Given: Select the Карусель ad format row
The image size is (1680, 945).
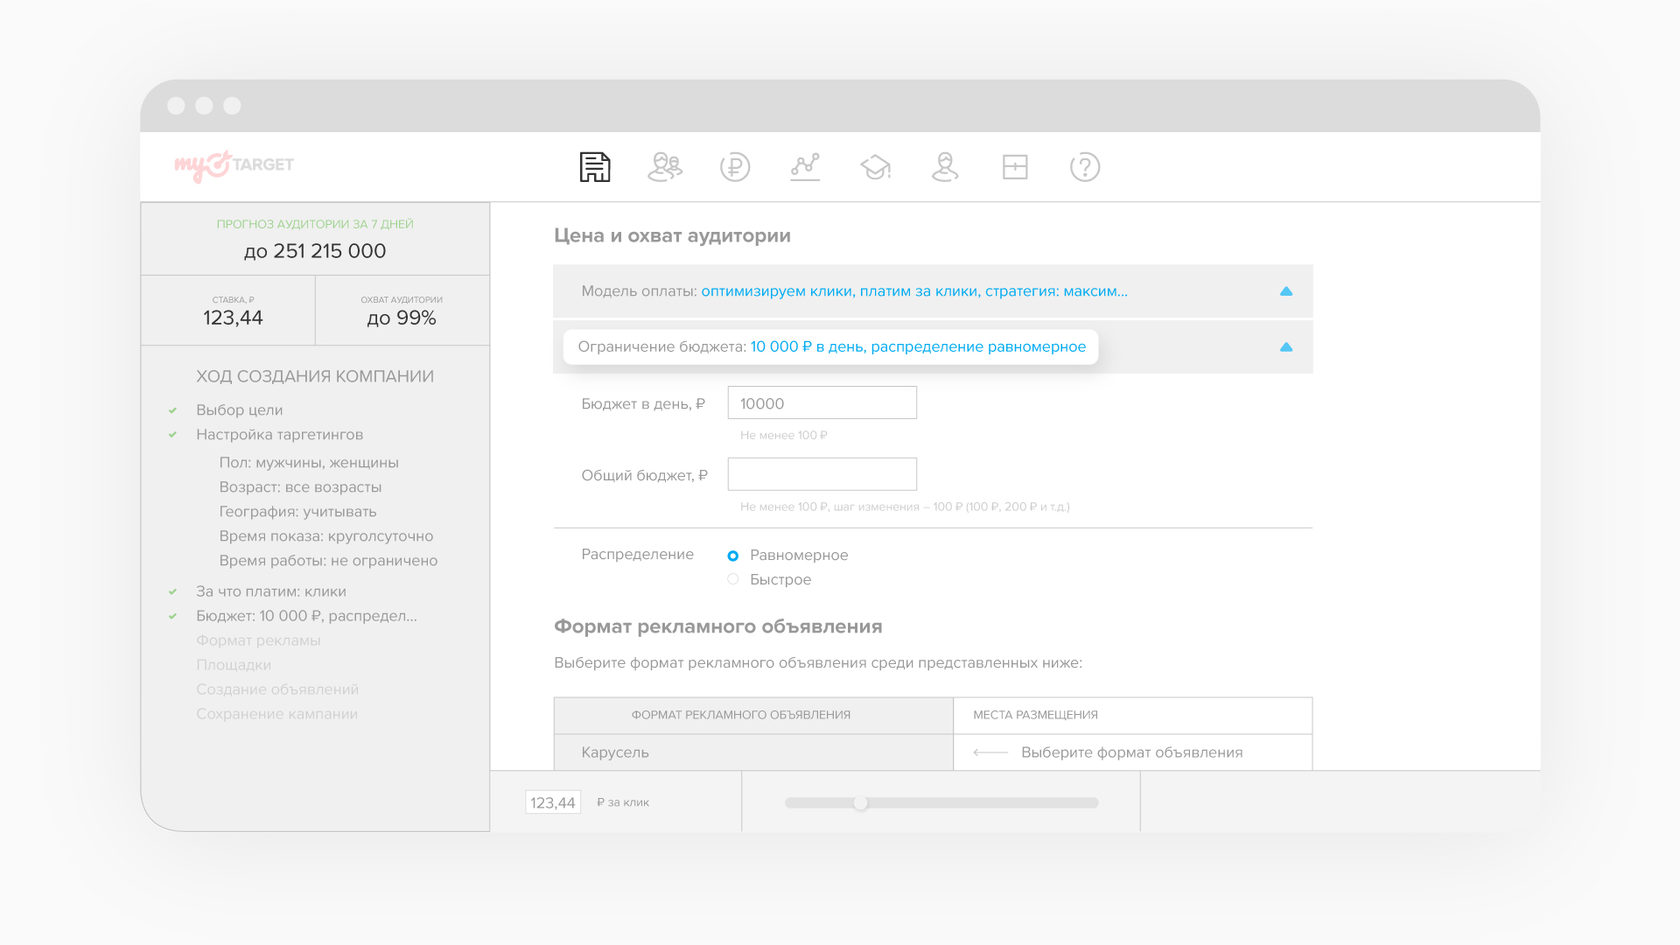Looking at the screenshot, I should (x=753, y=752).
